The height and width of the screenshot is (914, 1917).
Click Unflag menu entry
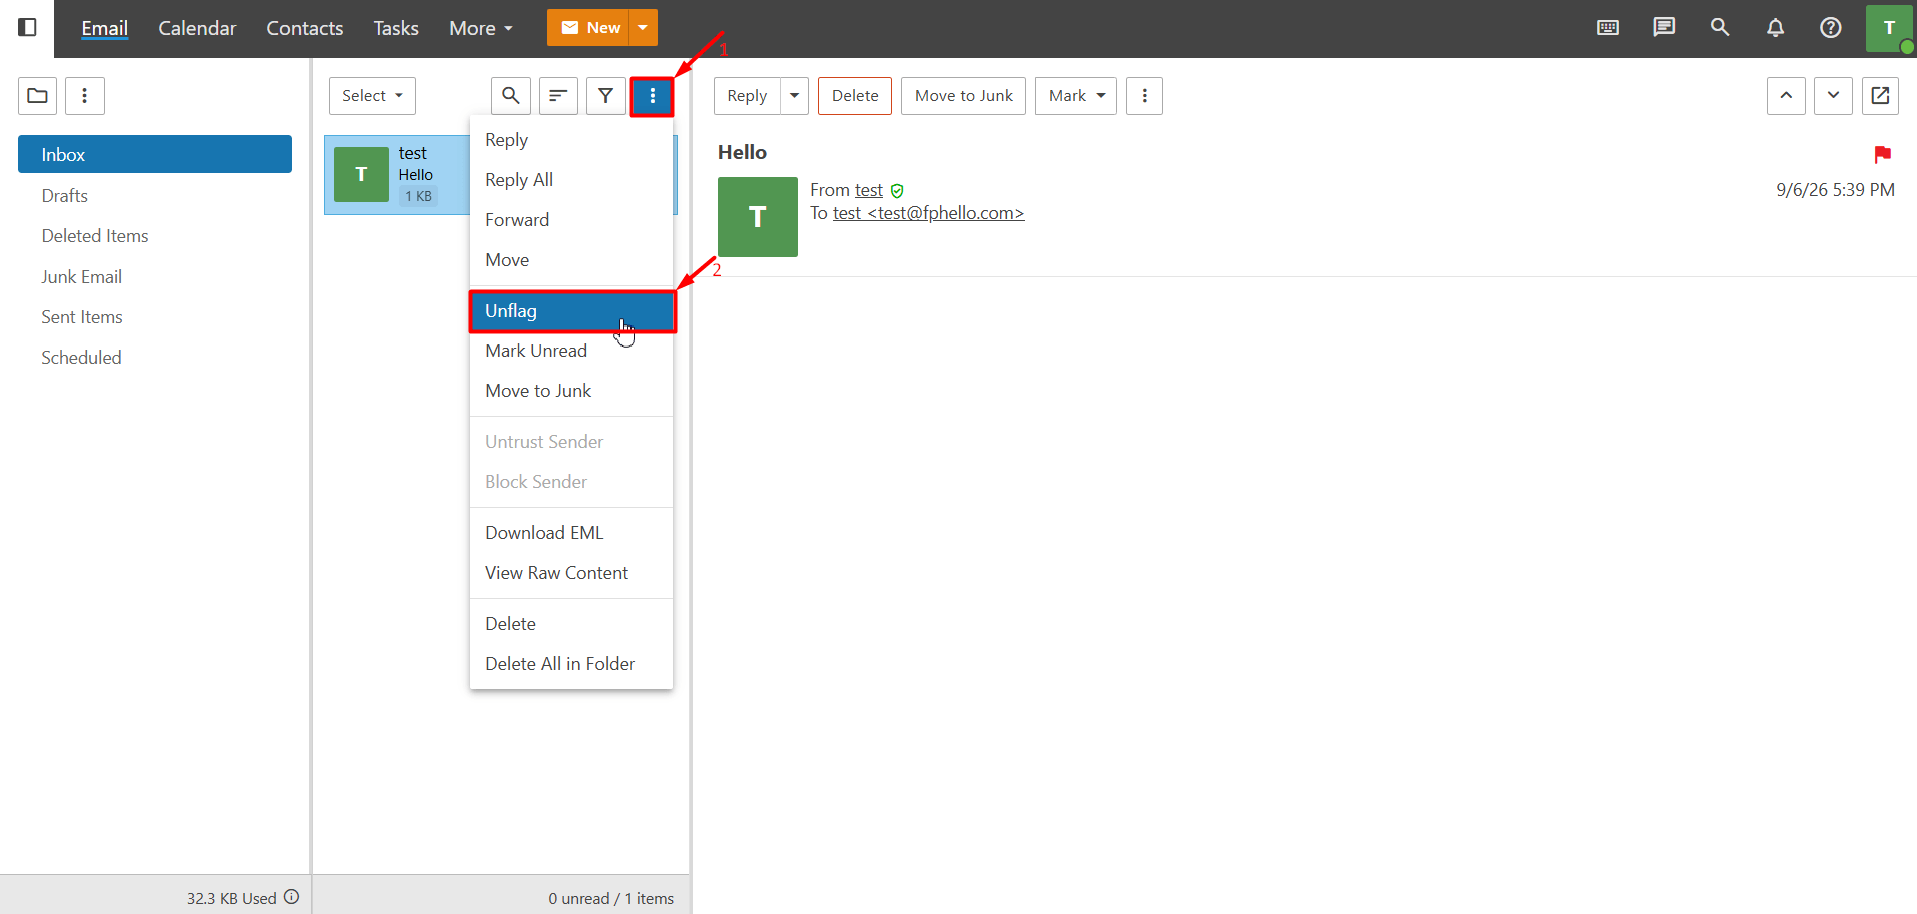[x=571, y=311]
